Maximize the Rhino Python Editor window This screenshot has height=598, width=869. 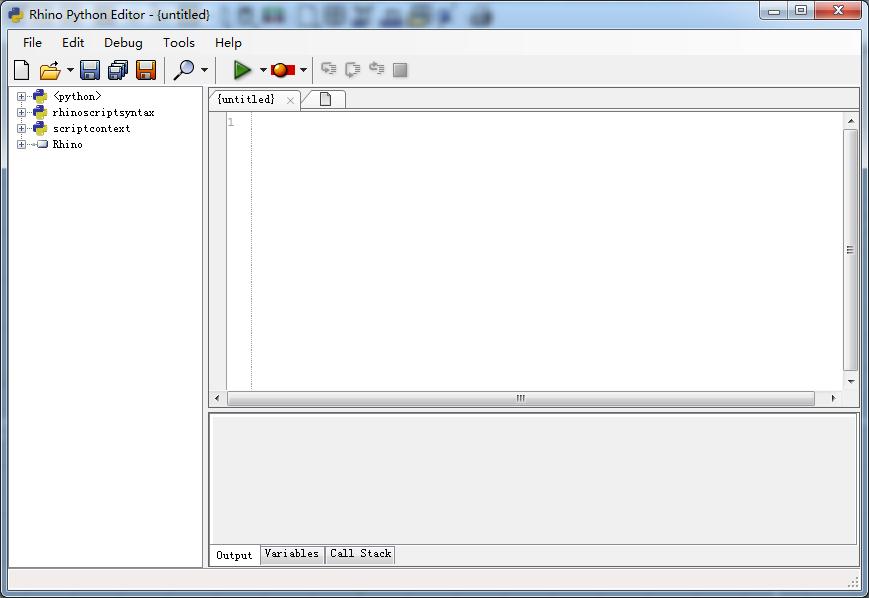801,11
